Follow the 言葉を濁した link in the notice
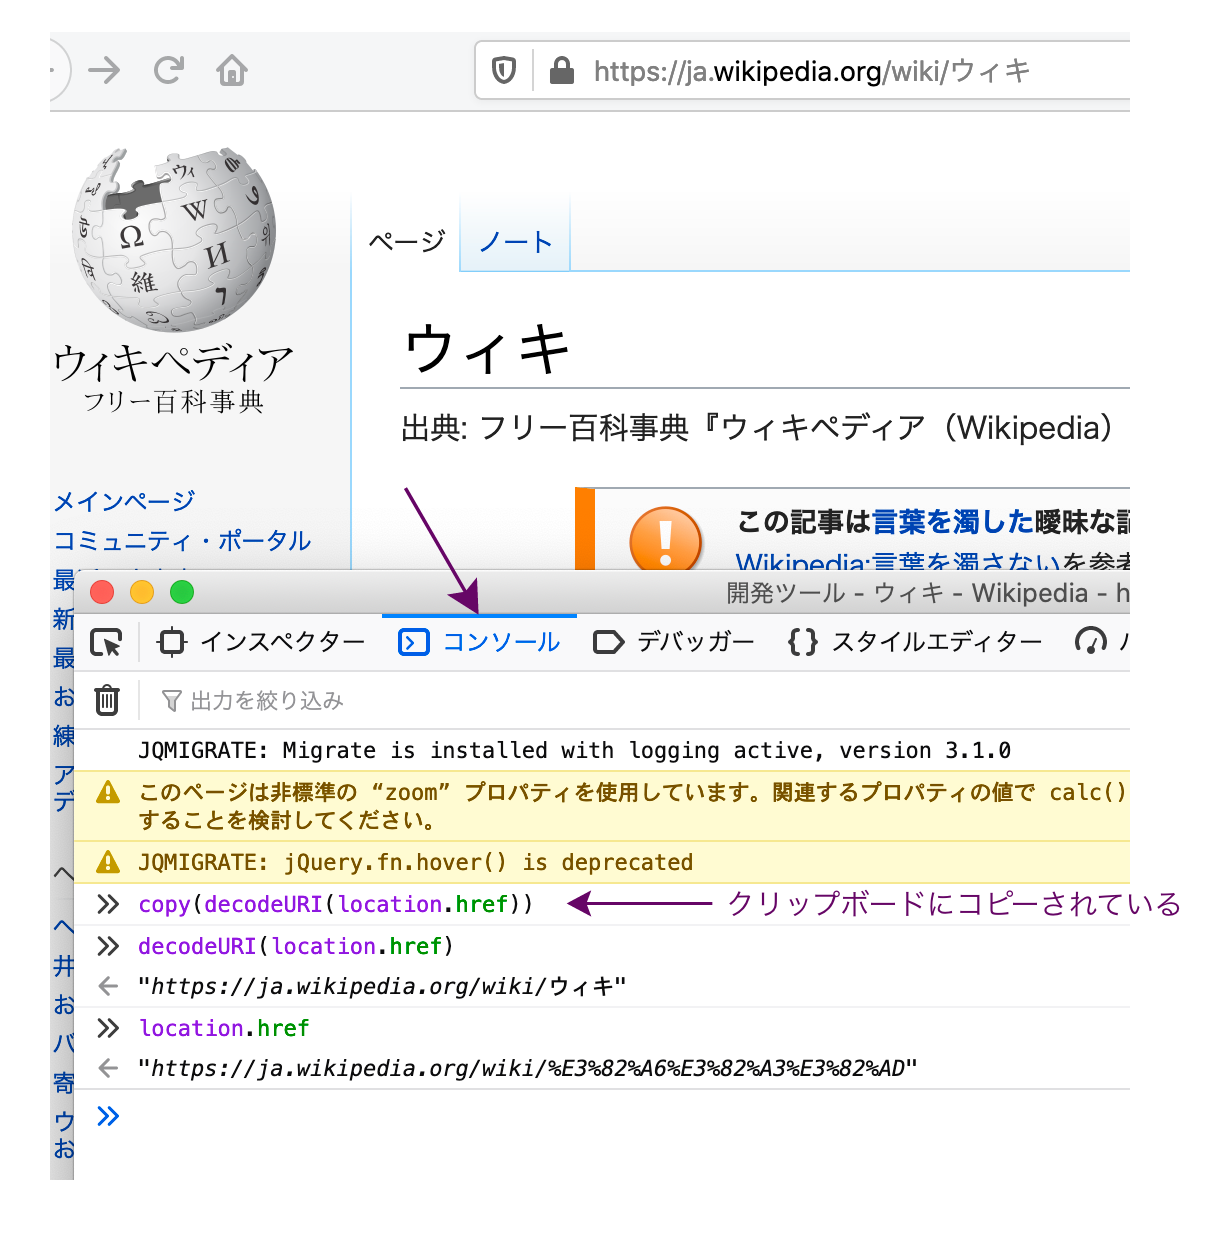The image size is (1226, 1240). 953,521
